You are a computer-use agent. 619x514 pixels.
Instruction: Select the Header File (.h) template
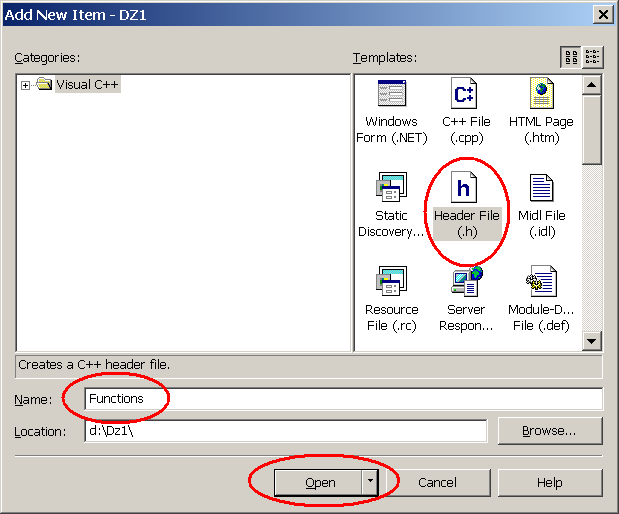tap(467, 205)
